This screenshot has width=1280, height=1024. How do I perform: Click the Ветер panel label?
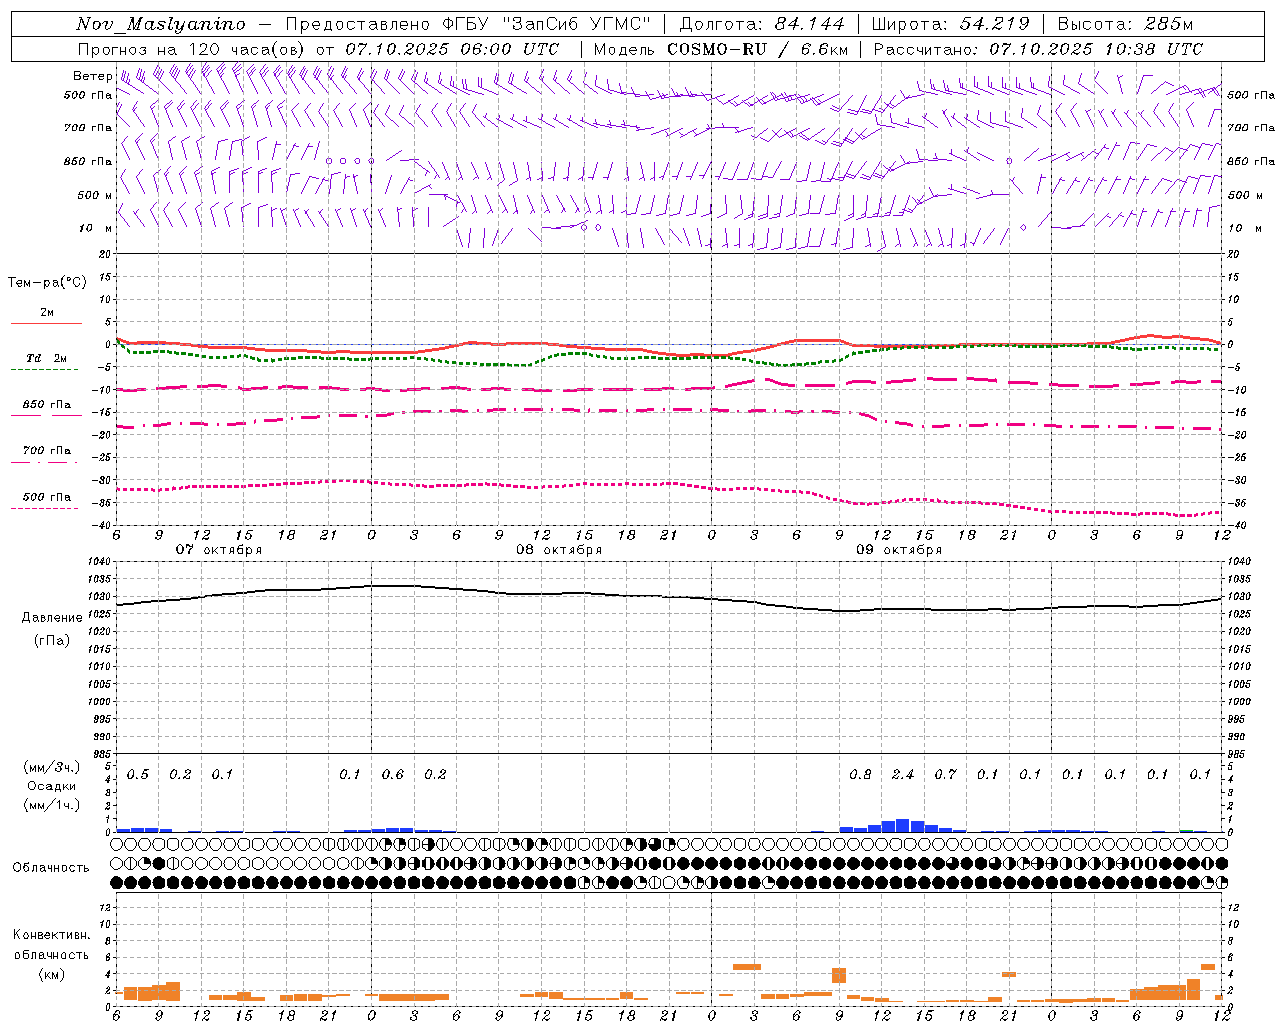(x=92, y=75)
